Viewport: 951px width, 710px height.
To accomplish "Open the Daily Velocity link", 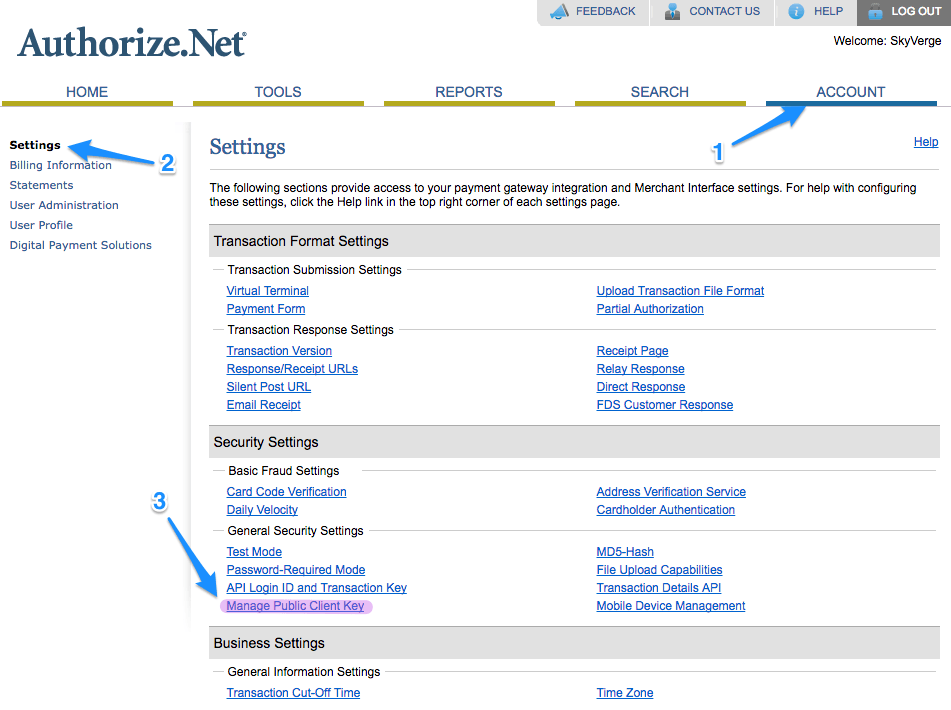I will click(262, 510).
